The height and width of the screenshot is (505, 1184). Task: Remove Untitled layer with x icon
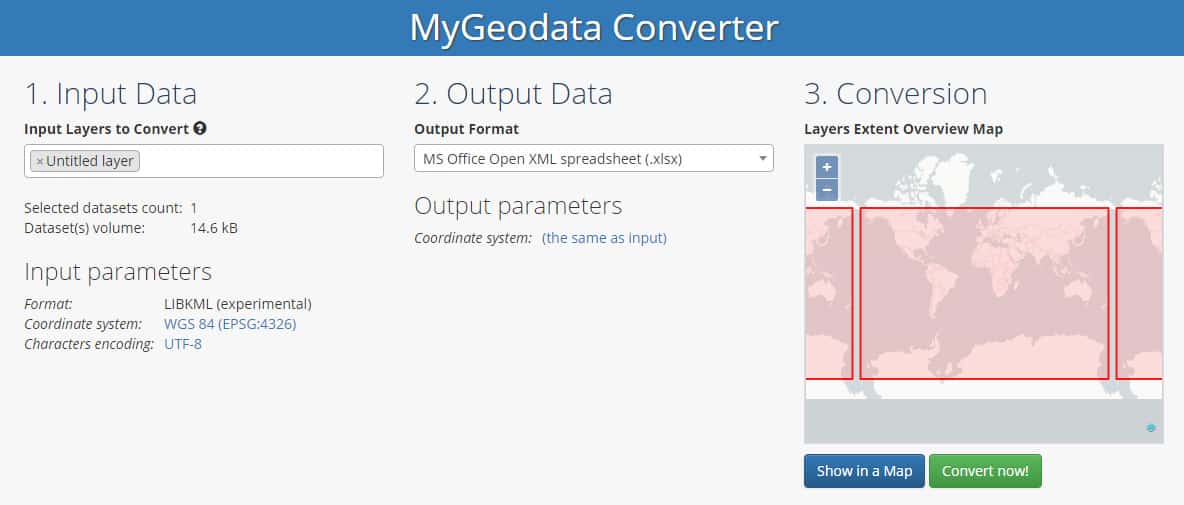(x=40, y=161)
